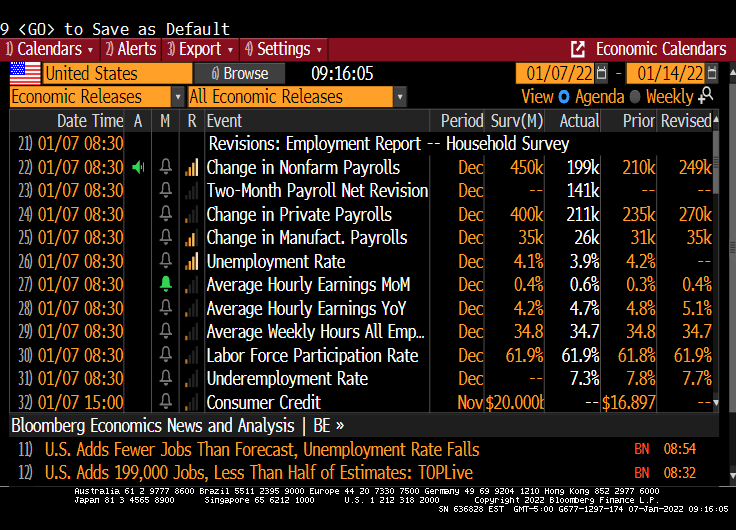Open news story 'U.S. Adds Fewer Jobs Than Forecast'
This screenshot has width=736, height=530.
tap(262, 450)
